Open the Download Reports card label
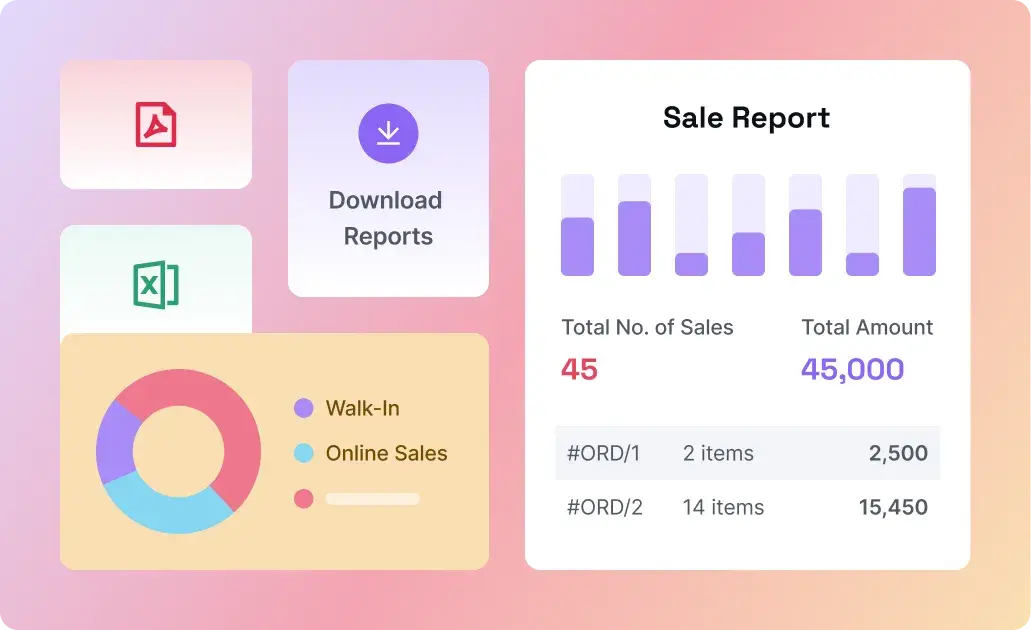 click(387, 218)
